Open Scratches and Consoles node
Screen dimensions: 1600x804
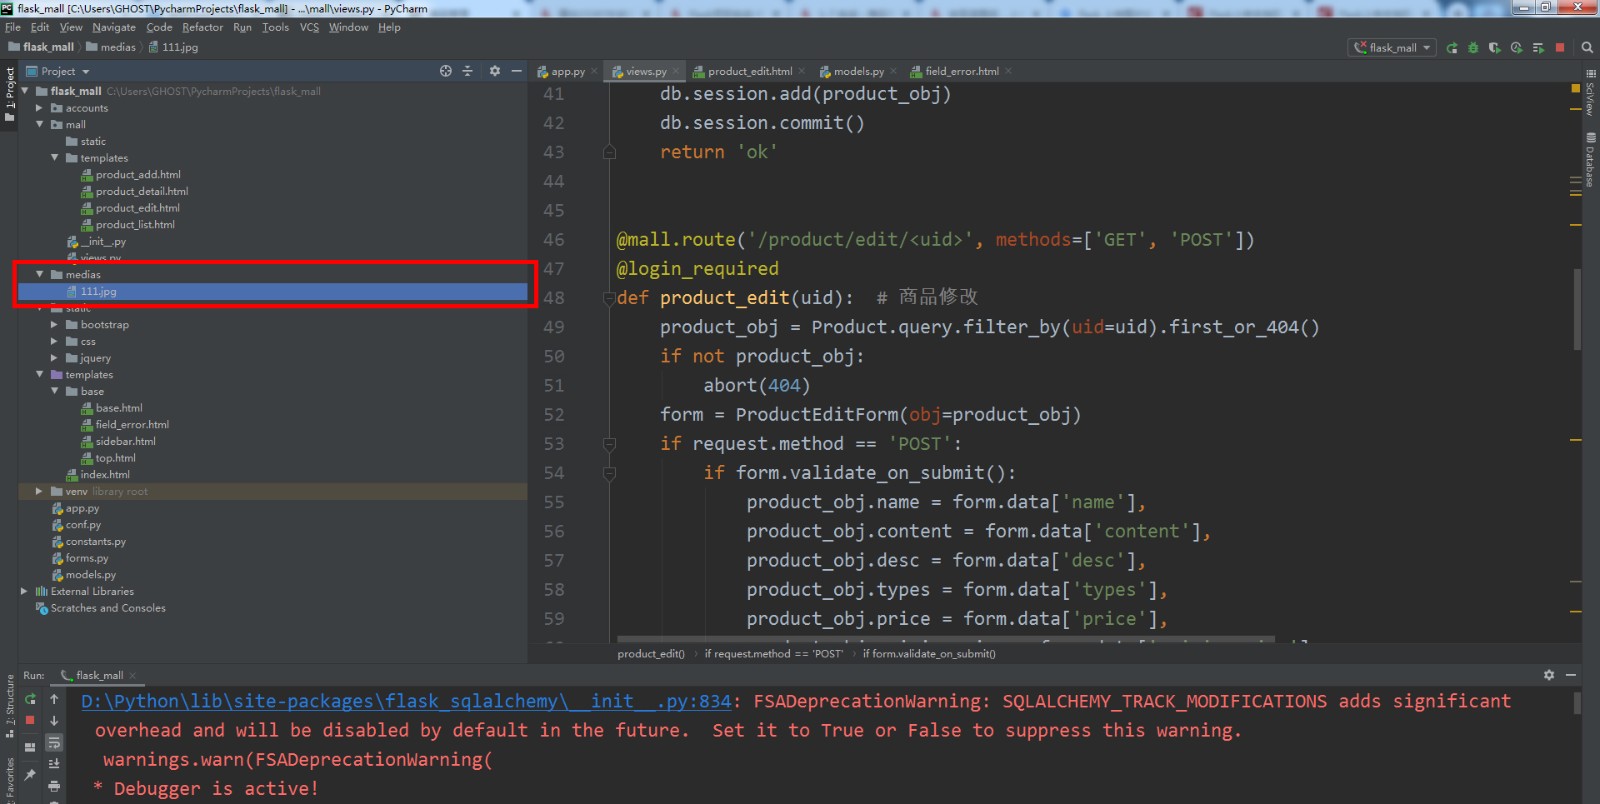(x=108, y=608)
